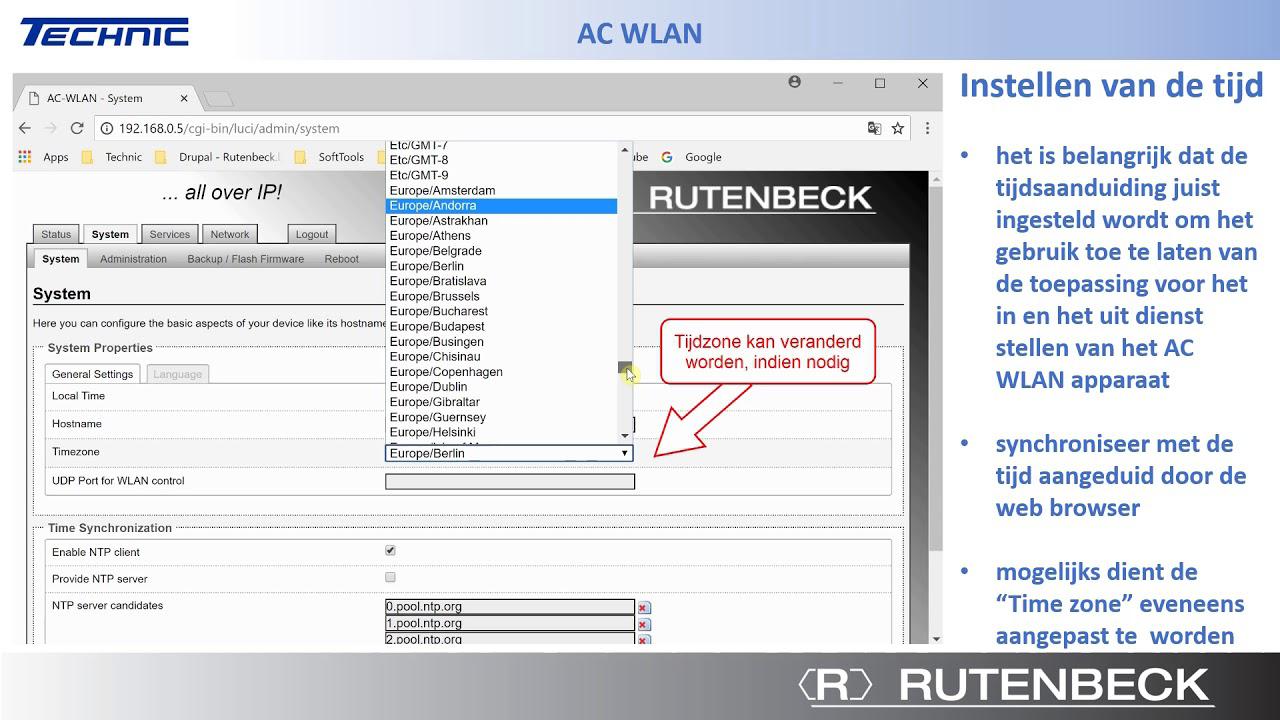Click the translate page icon
Image resolution: width=1280 pixels, height=720 pixels.
[x=874, y=128]
